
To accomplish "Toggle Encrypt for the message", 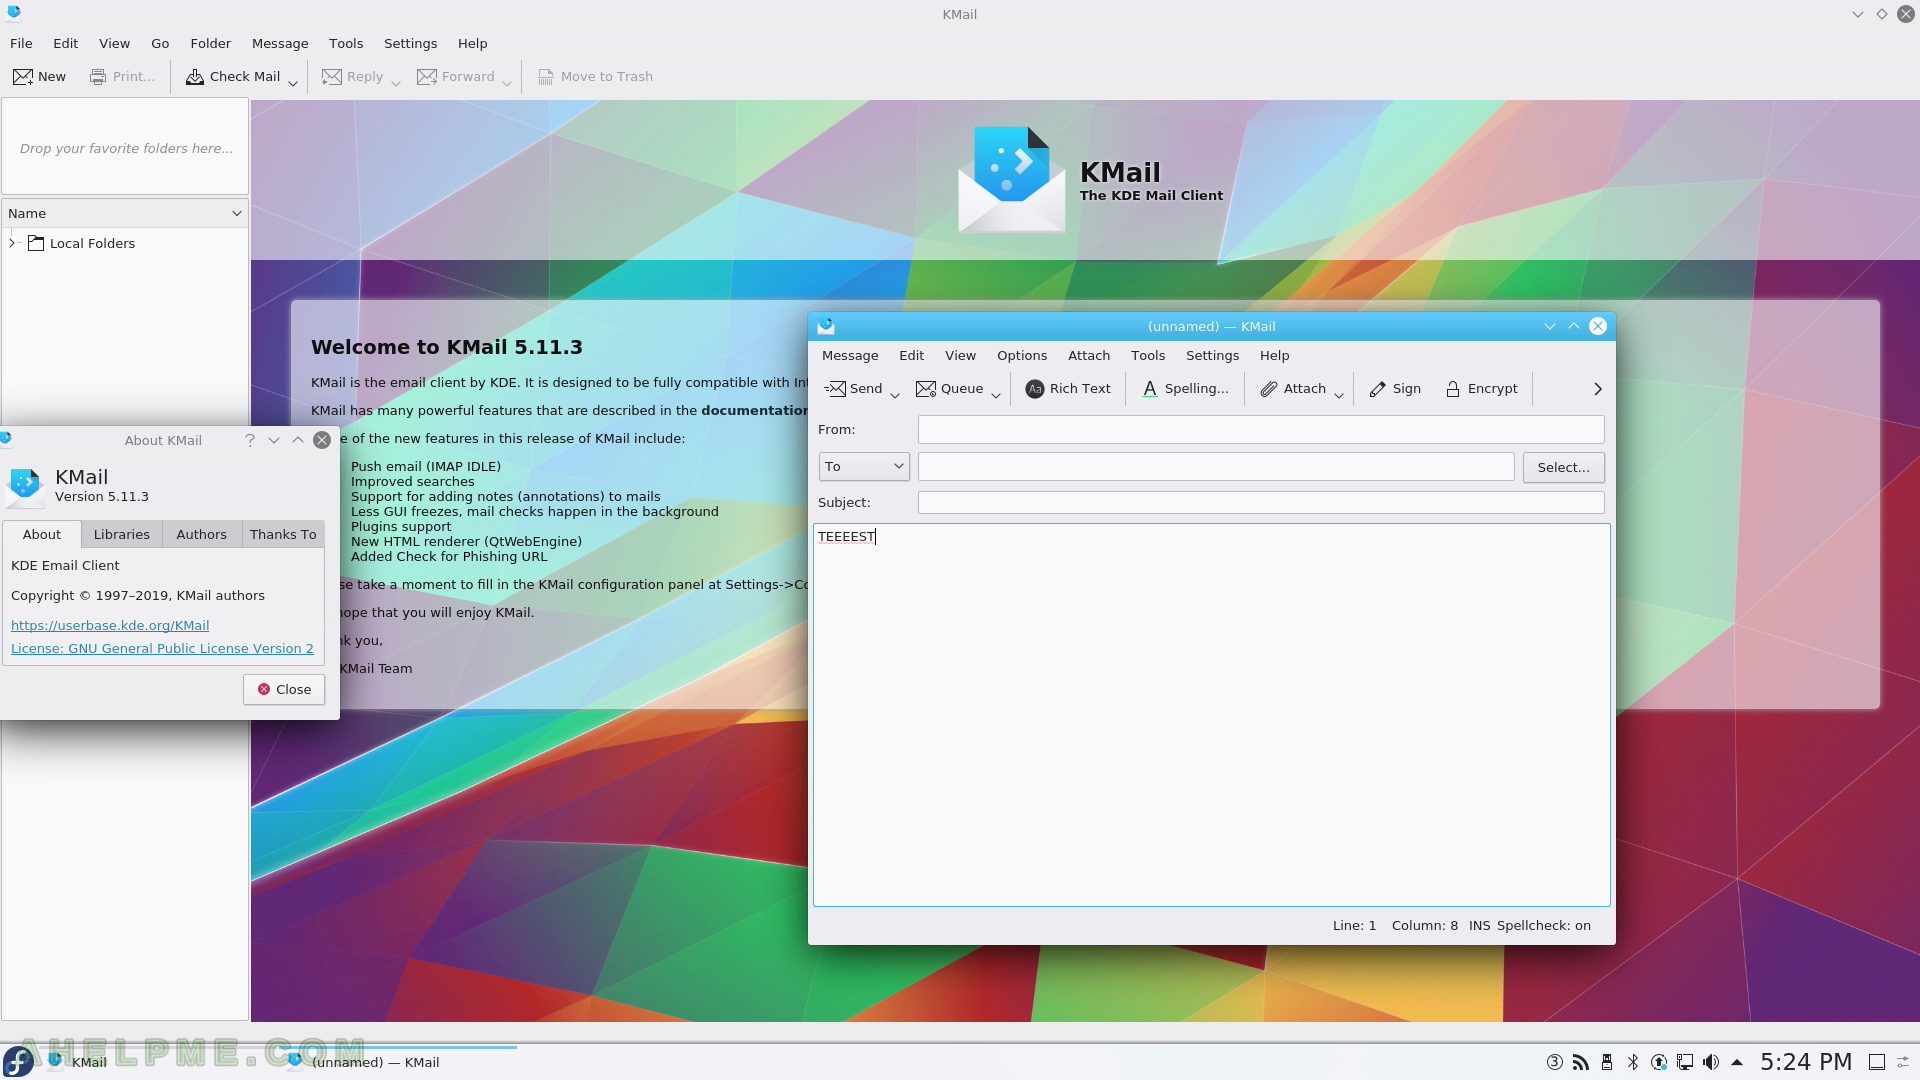I will [x=1481, y=389].
